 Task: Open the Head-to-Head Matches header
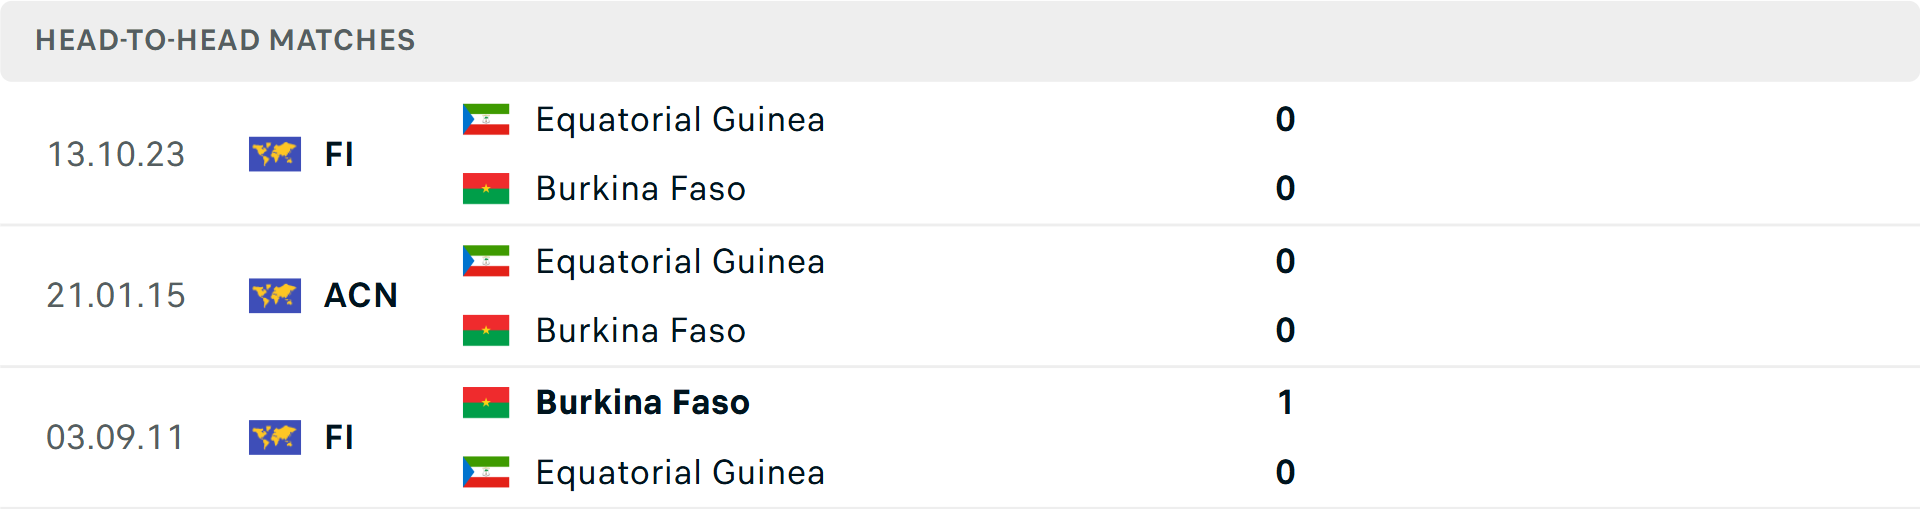coord(225,40)
